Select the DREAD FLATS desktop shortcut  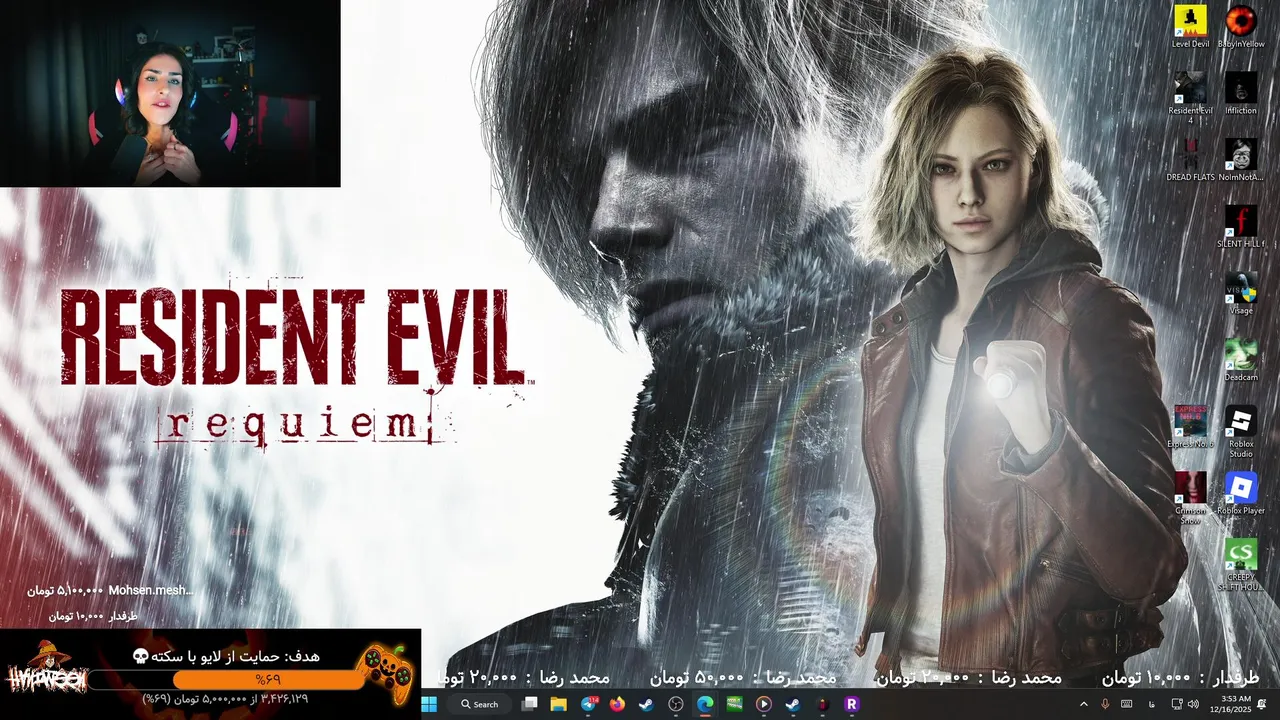tap(1190, 159)
